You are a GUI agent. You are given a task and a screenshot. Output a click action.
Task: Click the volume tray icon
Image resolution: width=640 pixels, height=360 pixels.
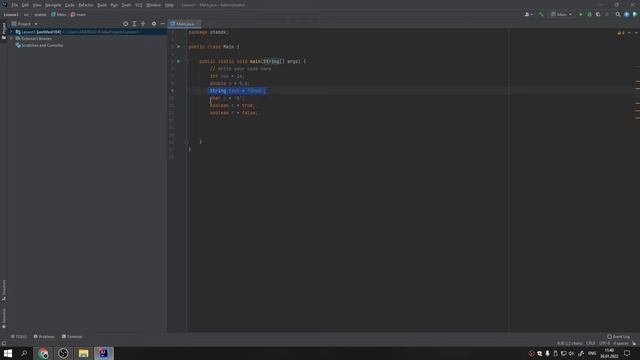point(571,353)
